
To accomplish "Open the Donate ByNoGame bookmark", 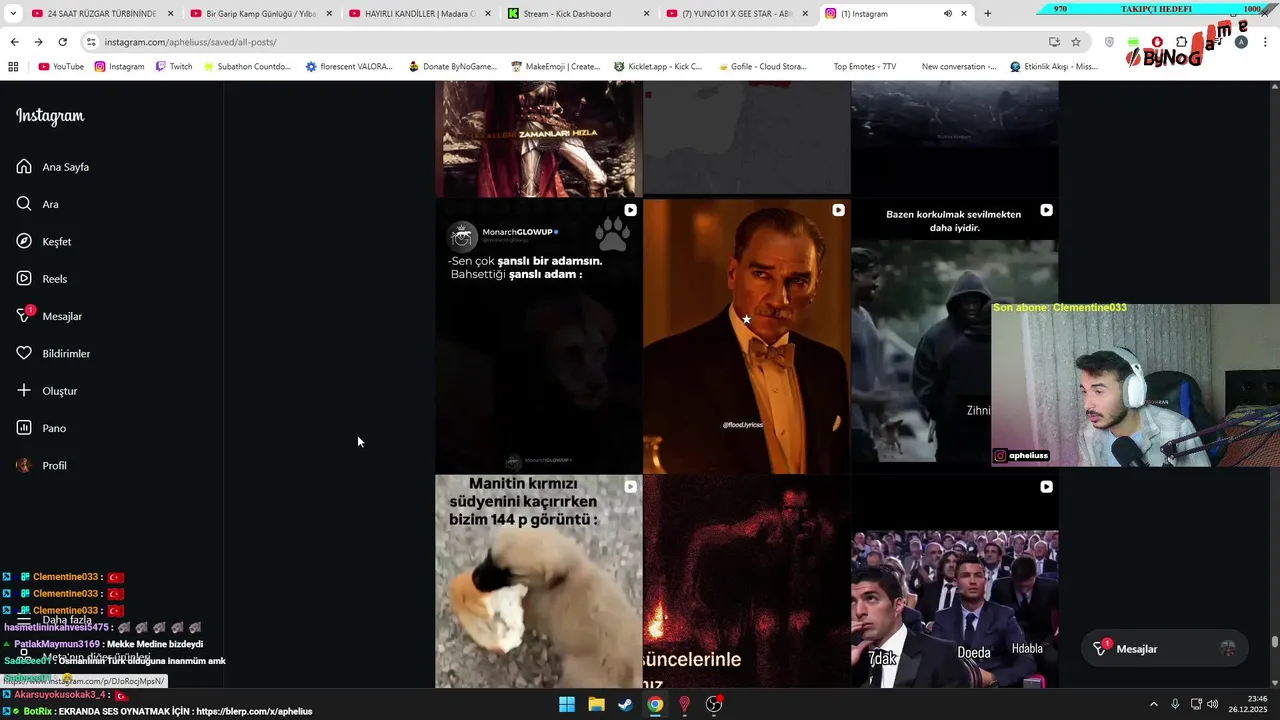I will (x=452, y=66).
